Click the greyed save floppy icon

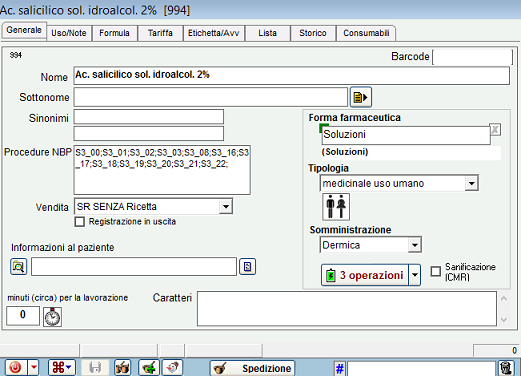[95, 368]
